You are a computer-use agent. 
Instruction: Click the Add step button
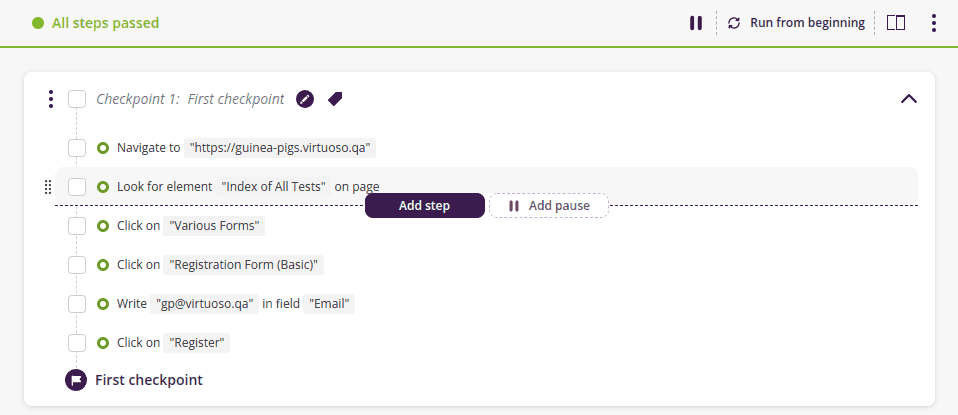point(424,206)
